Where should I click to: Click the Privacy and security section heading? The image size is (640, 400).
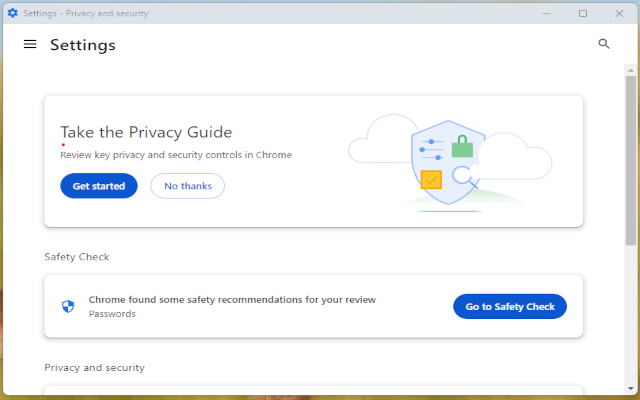pos(94,368)
